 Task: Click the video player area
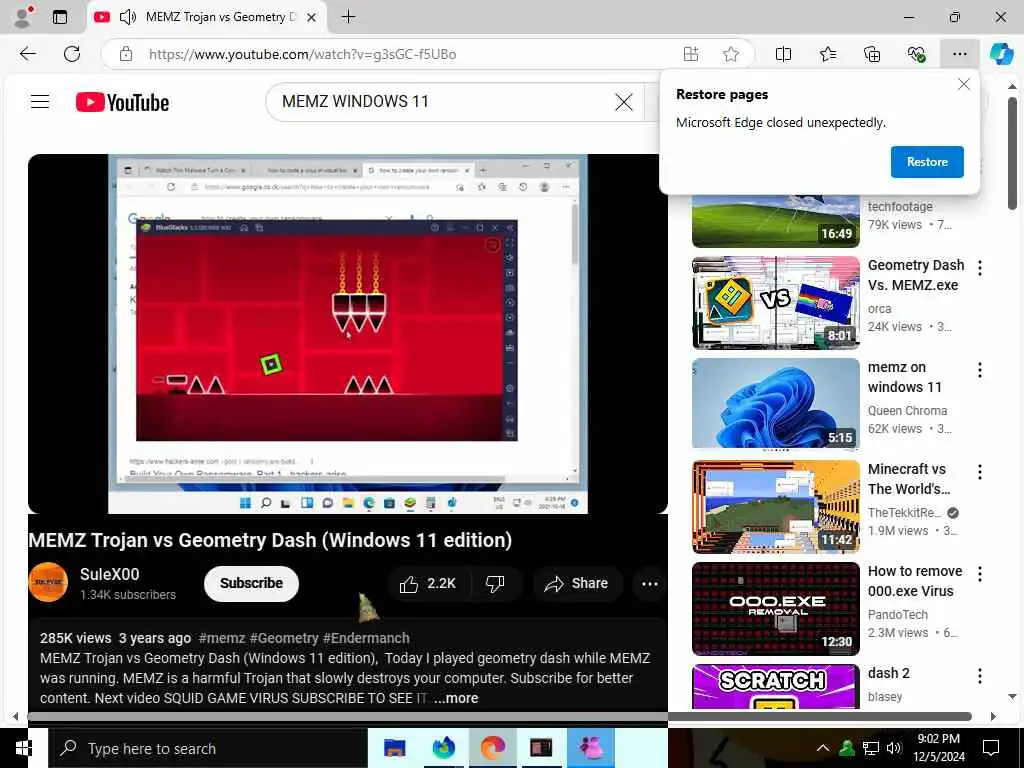pyautogui.click(x=347, y=334)
